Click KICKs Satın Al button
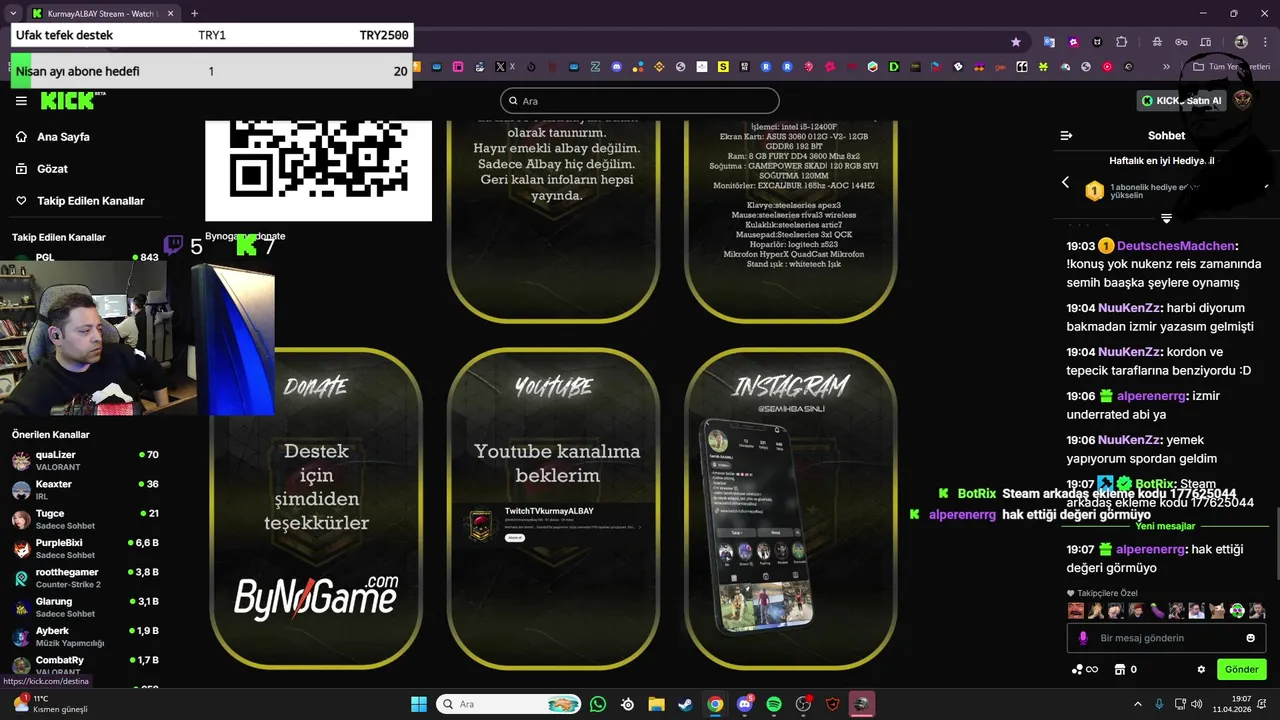The image size is (1280, 720). pos(1182,100)
